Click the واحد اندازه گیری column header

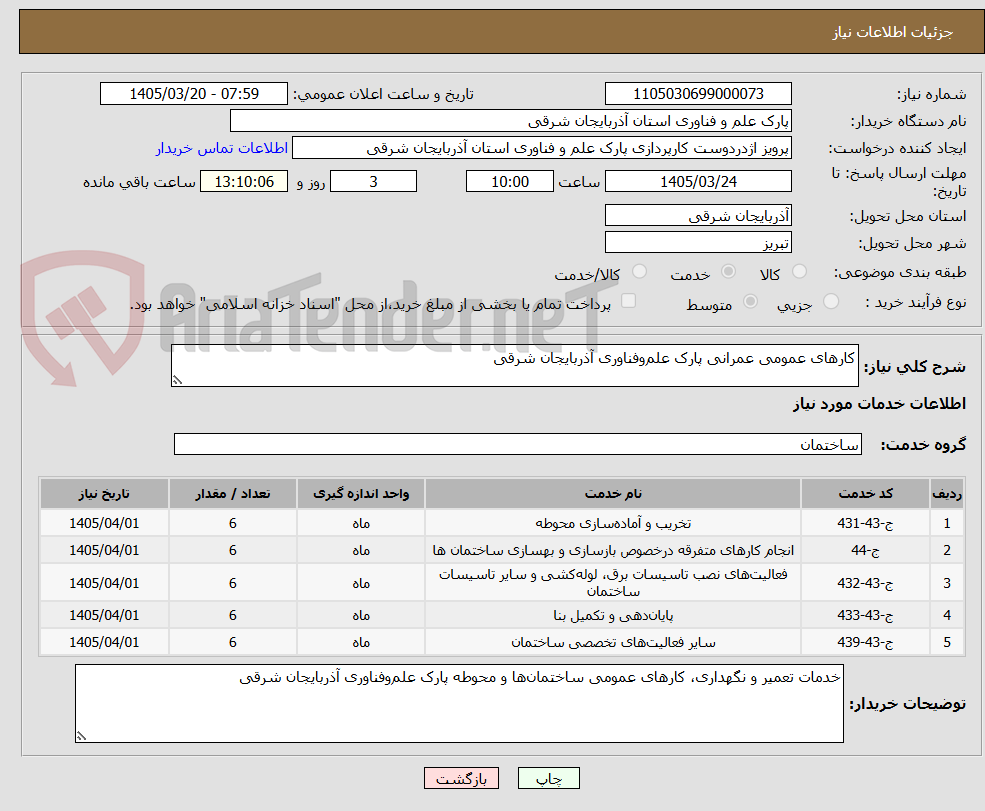coord(361,494)
